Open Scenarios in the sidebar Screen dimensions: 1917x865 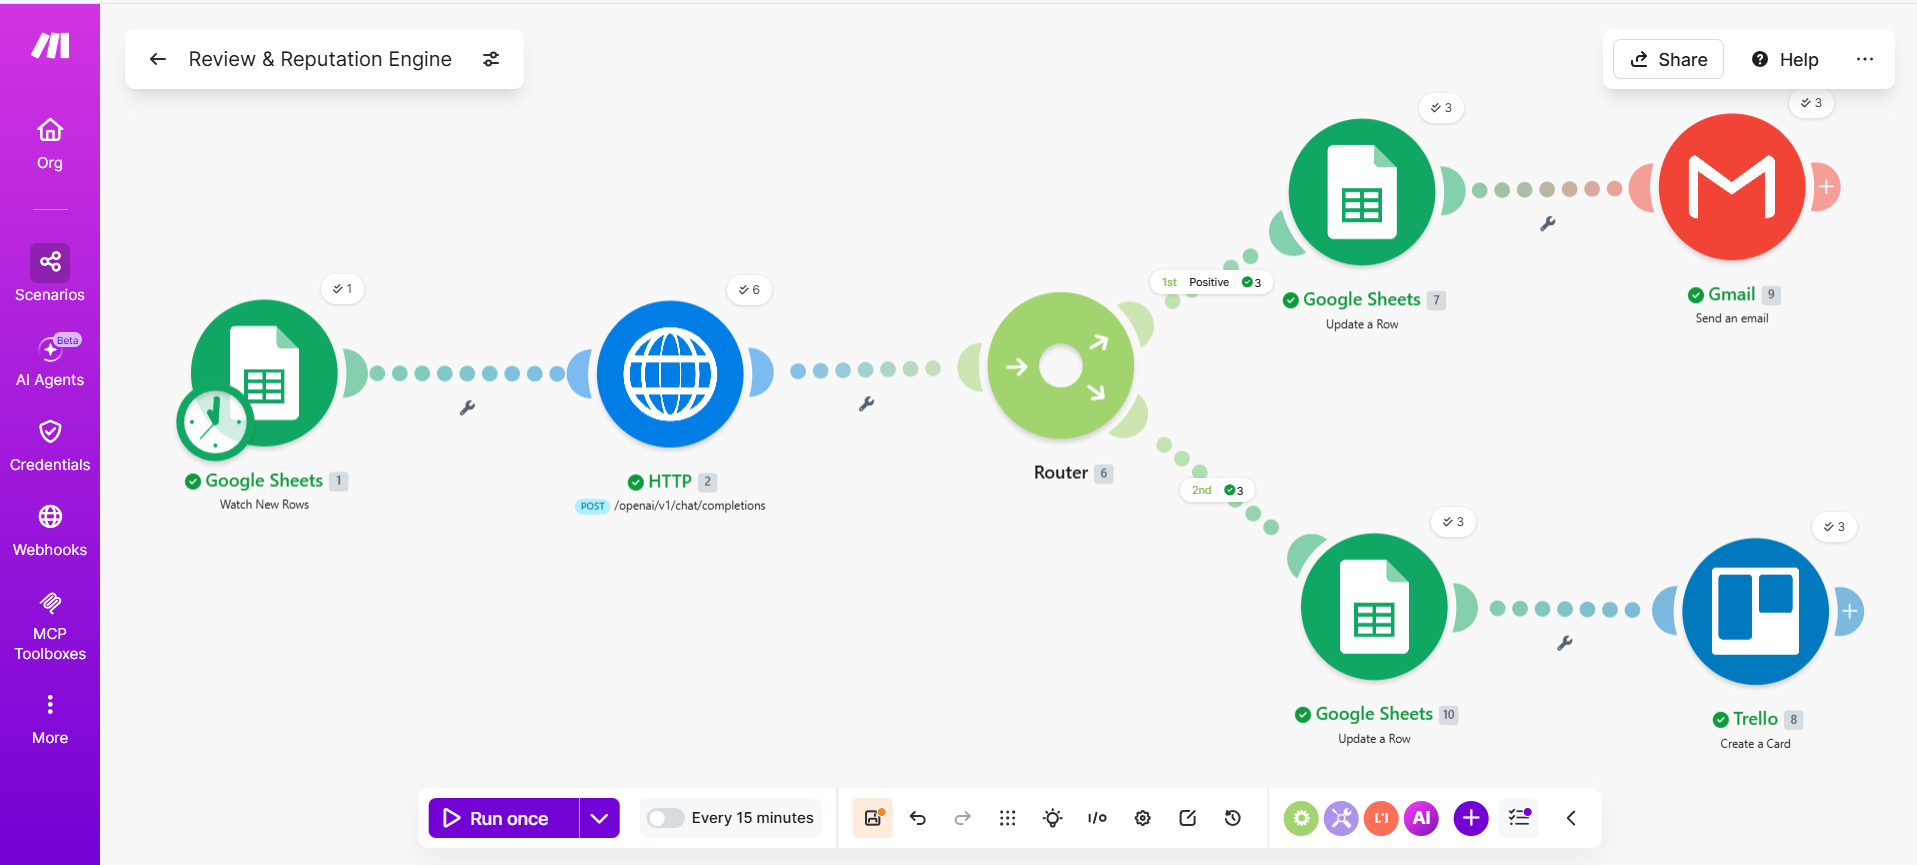50,273
